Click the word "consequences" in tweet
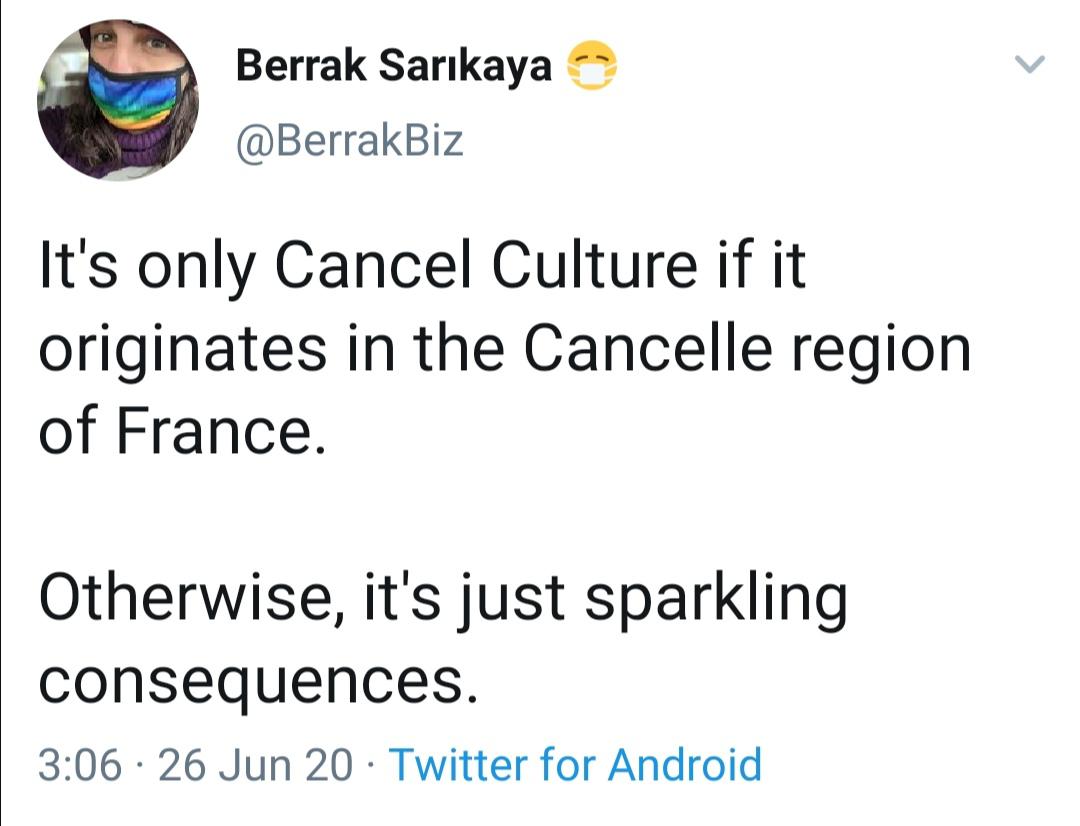 click(252, 682)
